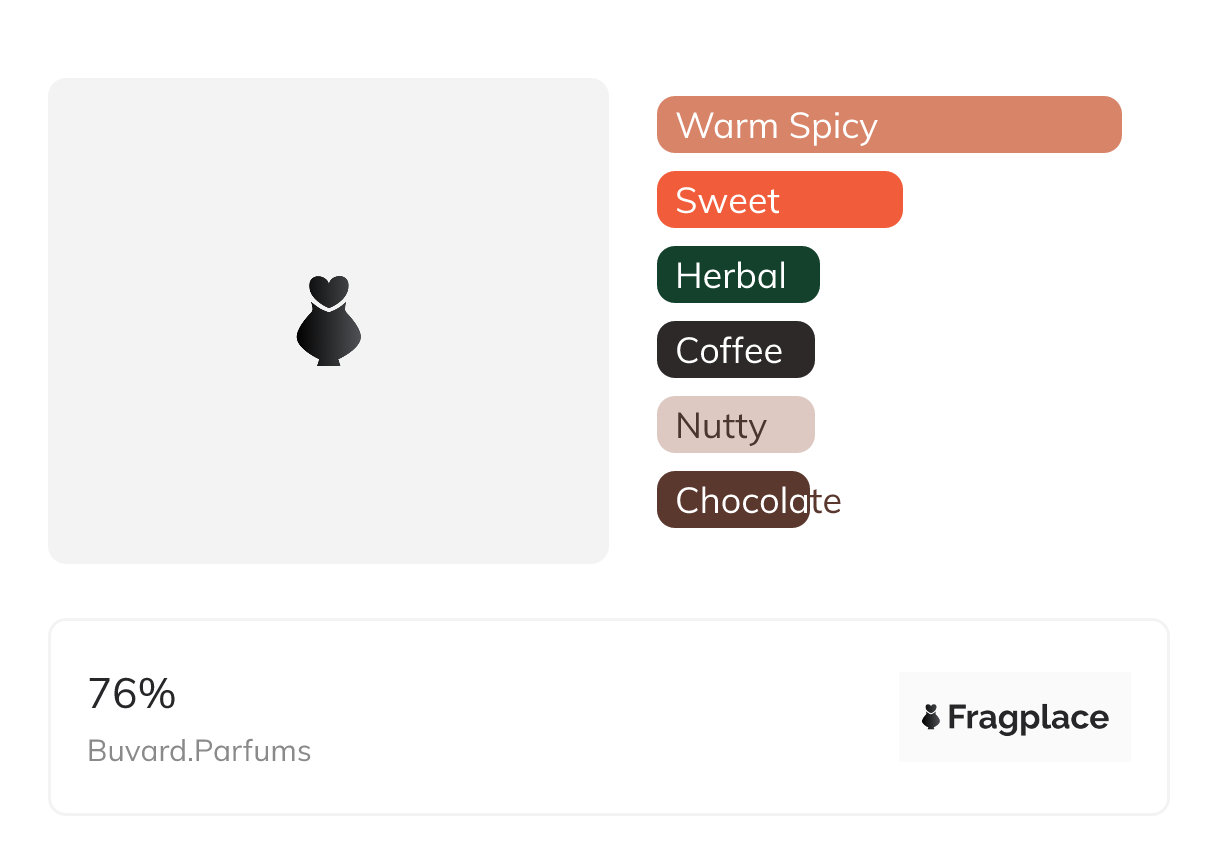
Task: Click the Nutty label text
Action: (721, 427)
